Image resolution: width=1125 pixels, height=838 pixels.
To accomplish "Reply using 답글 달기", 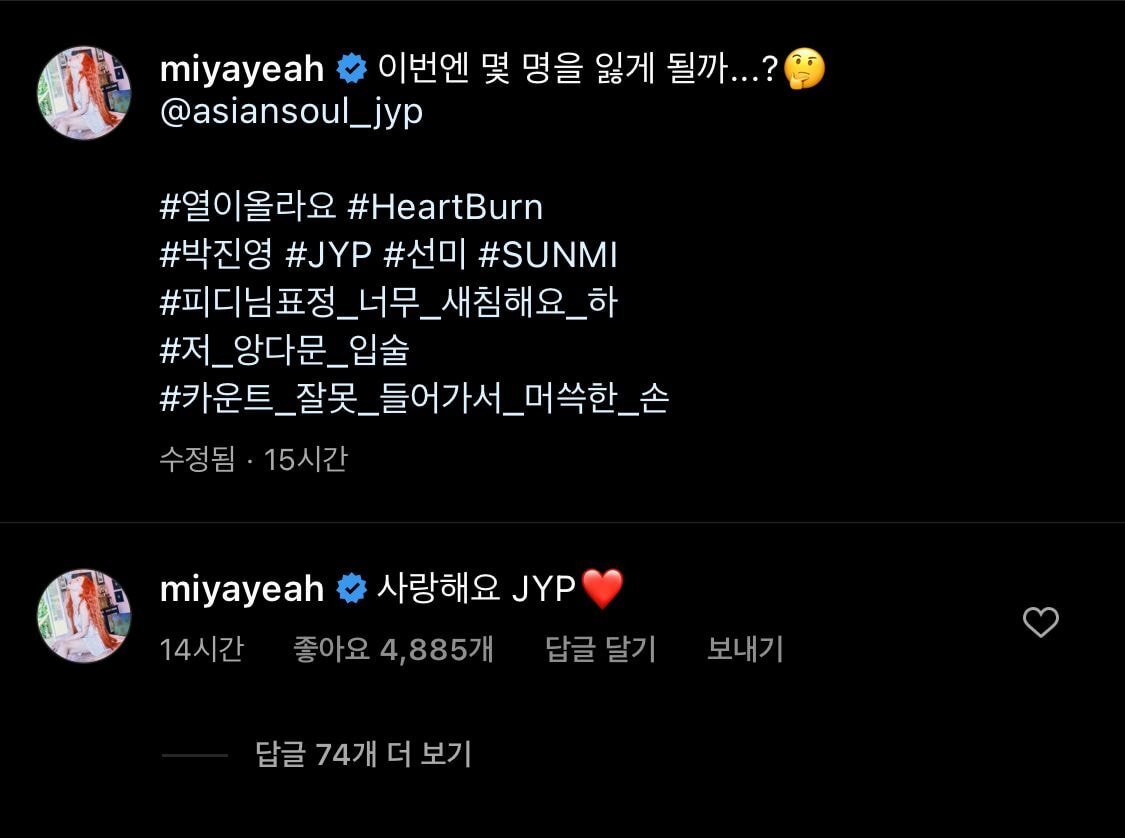I will pos(601,649).
